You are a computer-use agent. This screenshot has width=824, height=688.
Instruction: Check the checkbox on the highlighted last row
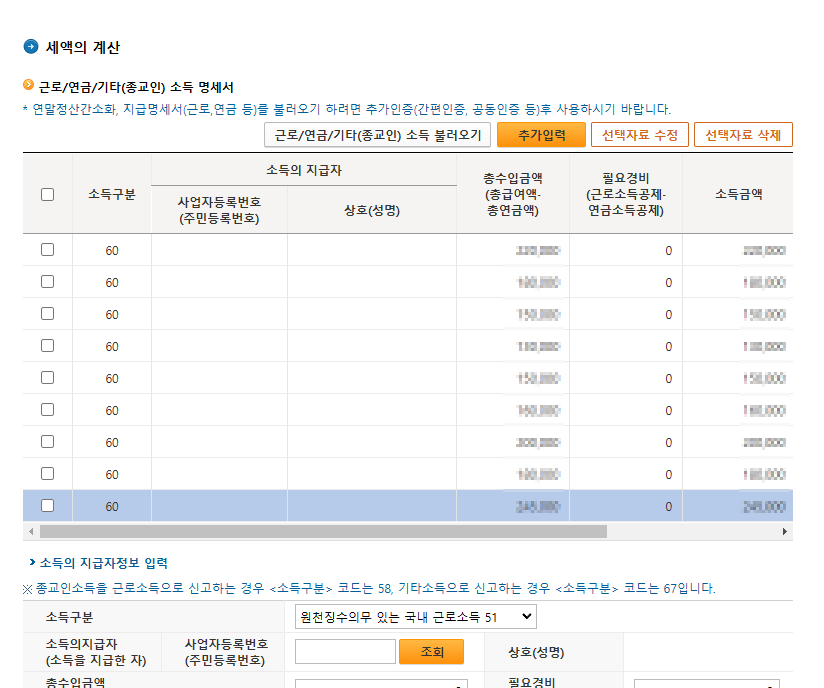tap(47, 506)
